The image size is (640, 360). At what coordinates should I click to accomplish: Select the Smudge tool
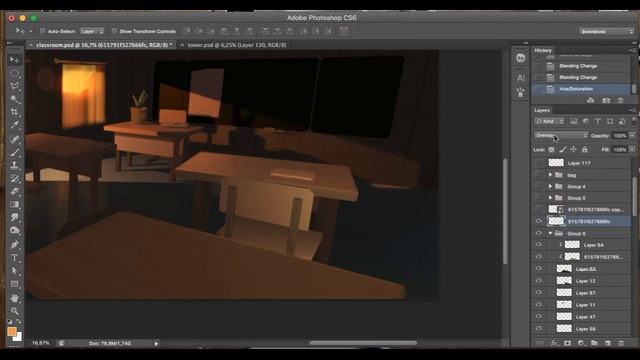[14, 217]
